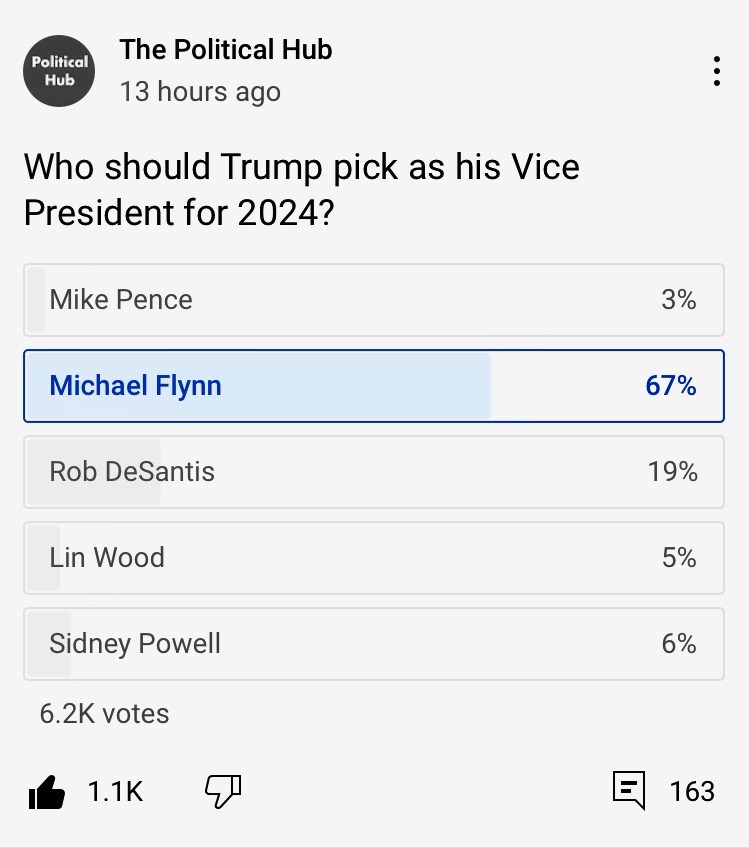Like the poll with thumbs-up icon
The image size is (749, 848).
pyautogui.click(x=47, y=792)
